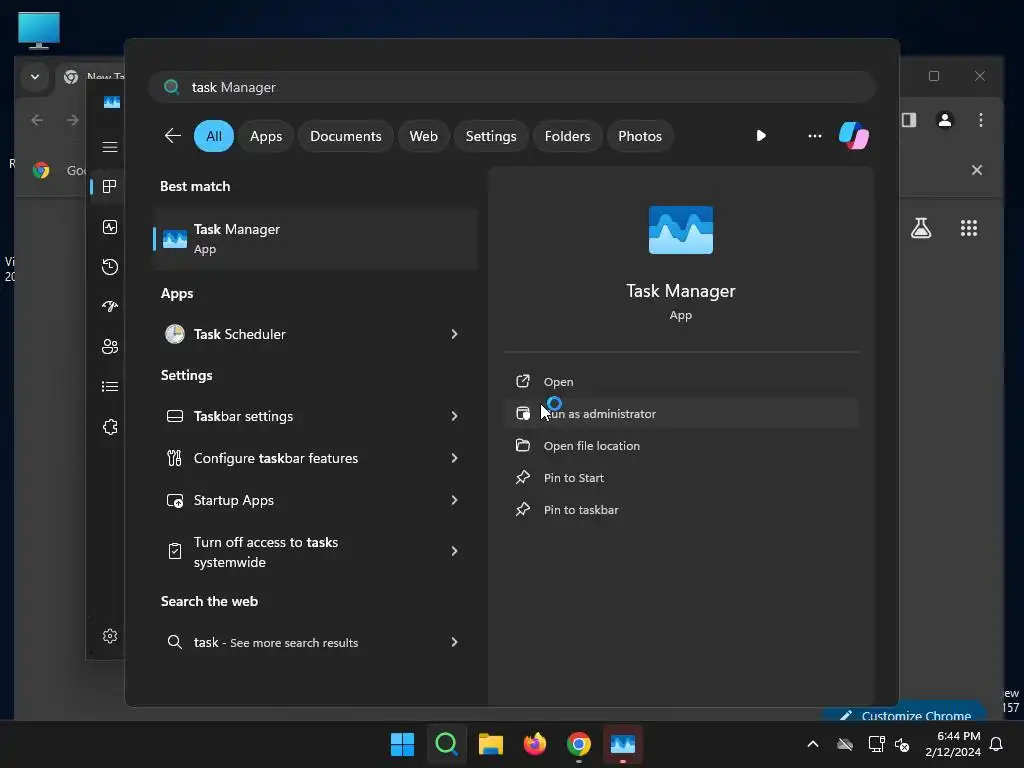This screenshot has height=768, width=1024.
Task: Open Task Manager settings gear
Action: tap(110, 636)
